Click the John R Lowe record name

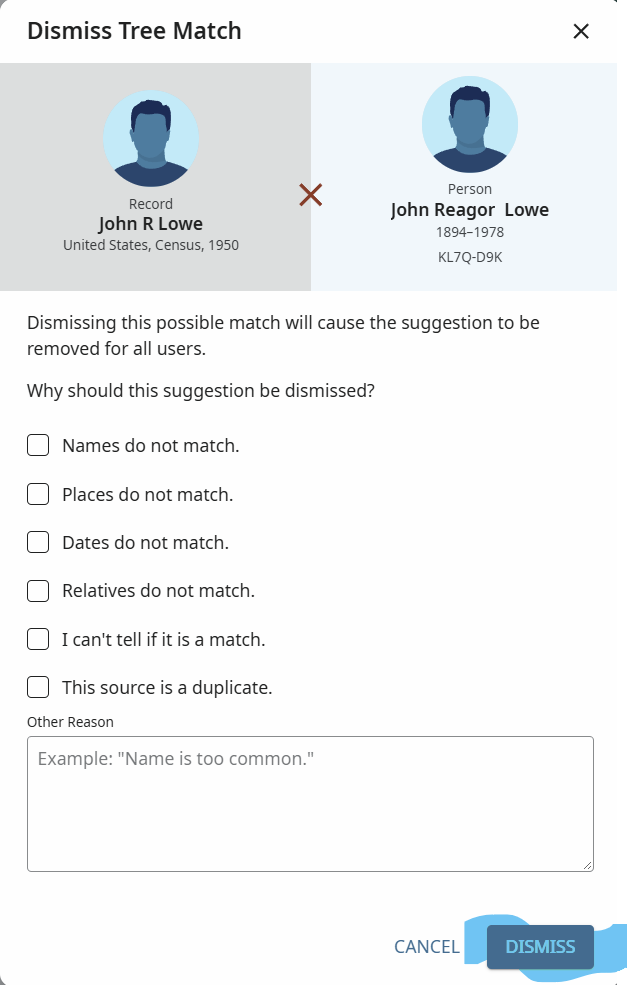pyautogui.click(x=151, y=224)
